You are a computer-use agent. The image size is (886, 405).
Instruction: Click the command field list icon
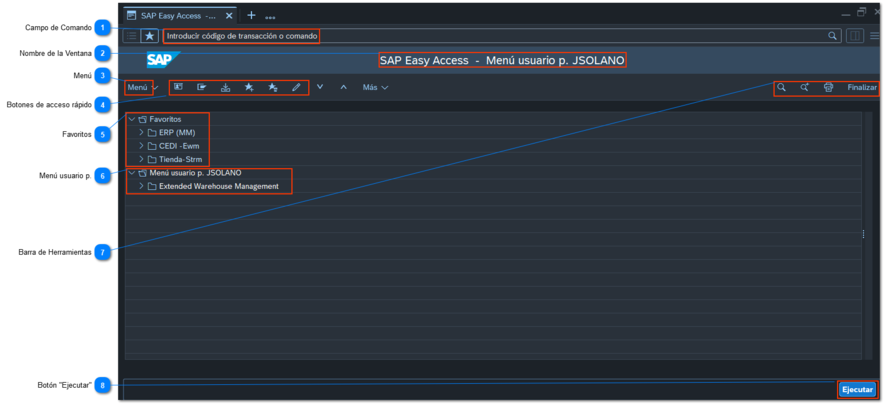131,36
